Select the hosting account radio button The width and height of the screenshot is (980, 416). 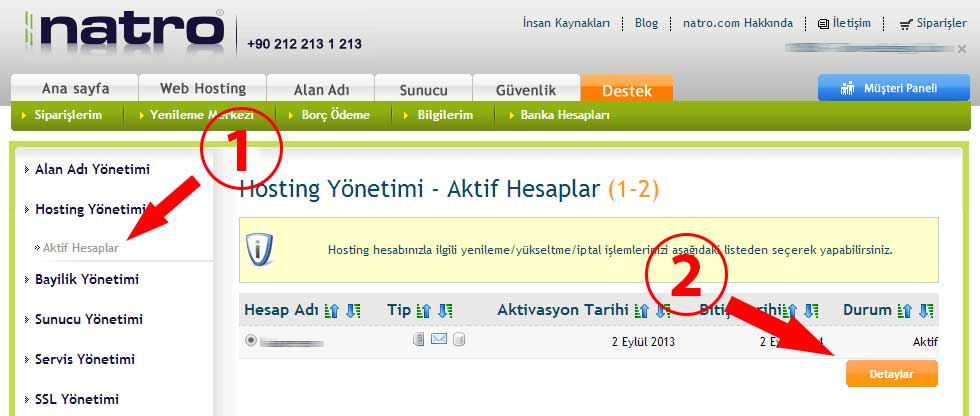(x=251, y=340)
